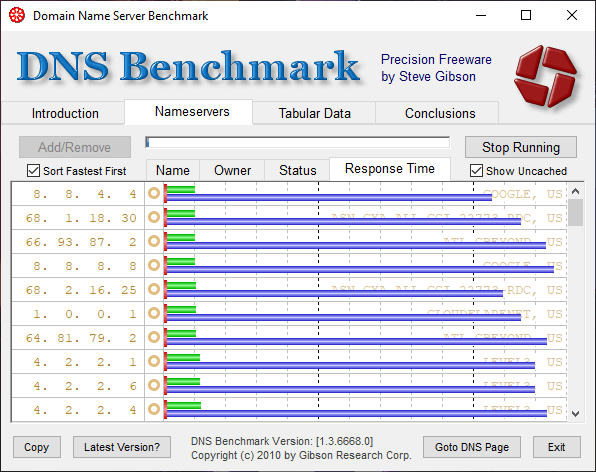The height and width of the screenshot is (472, 596).
Task: Select the Status column tab
Action: [297, 170]
